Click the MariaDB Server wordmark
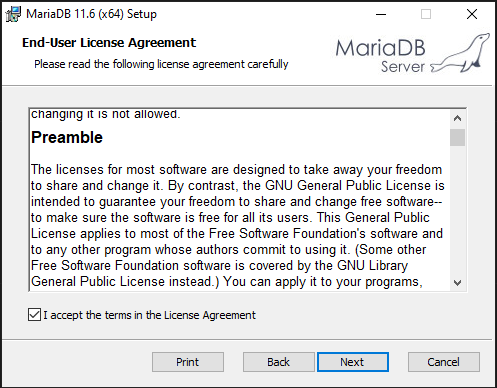The height and width of the screenshot is (388, 497). (x=381, y=56)
